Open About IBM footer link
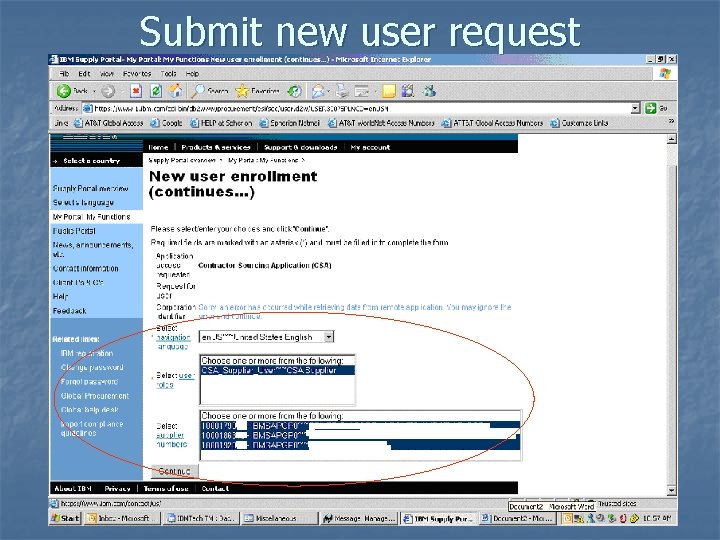Viewport: 720px width, 540px height. [73, 489]
